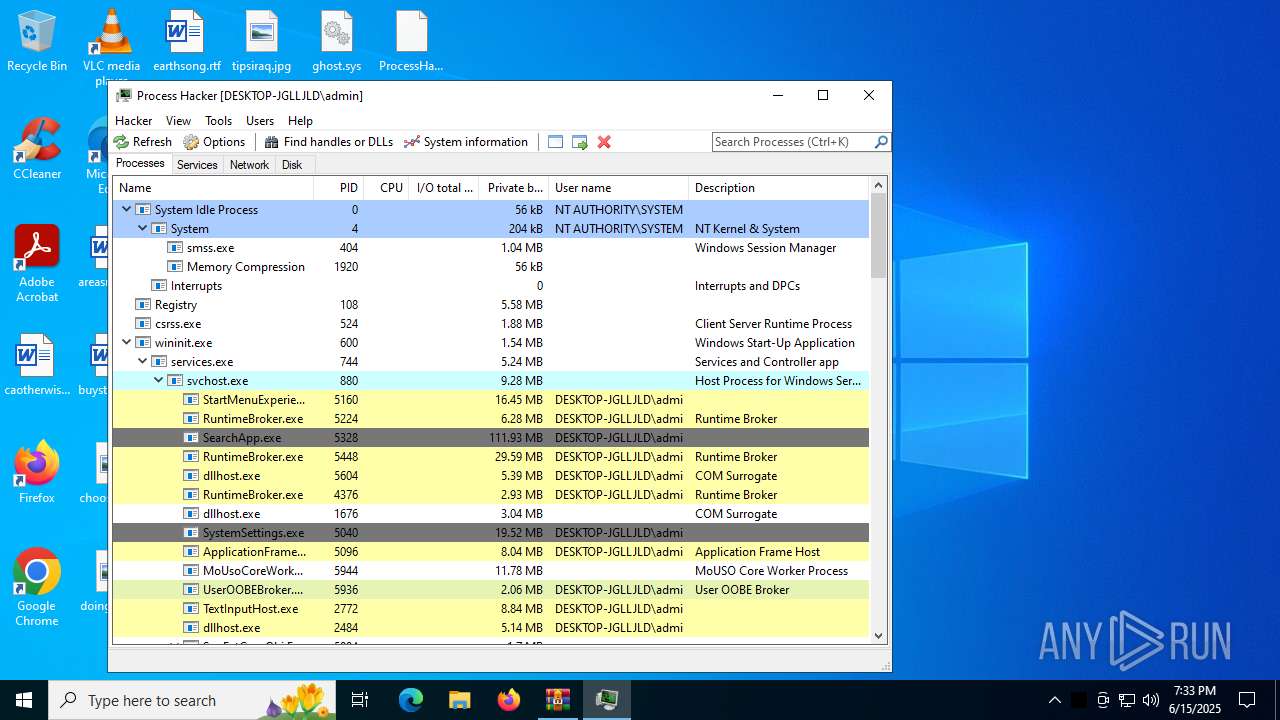Switch to the Services tab
This screenshot has height=720, width=1280.
[197, 165]
